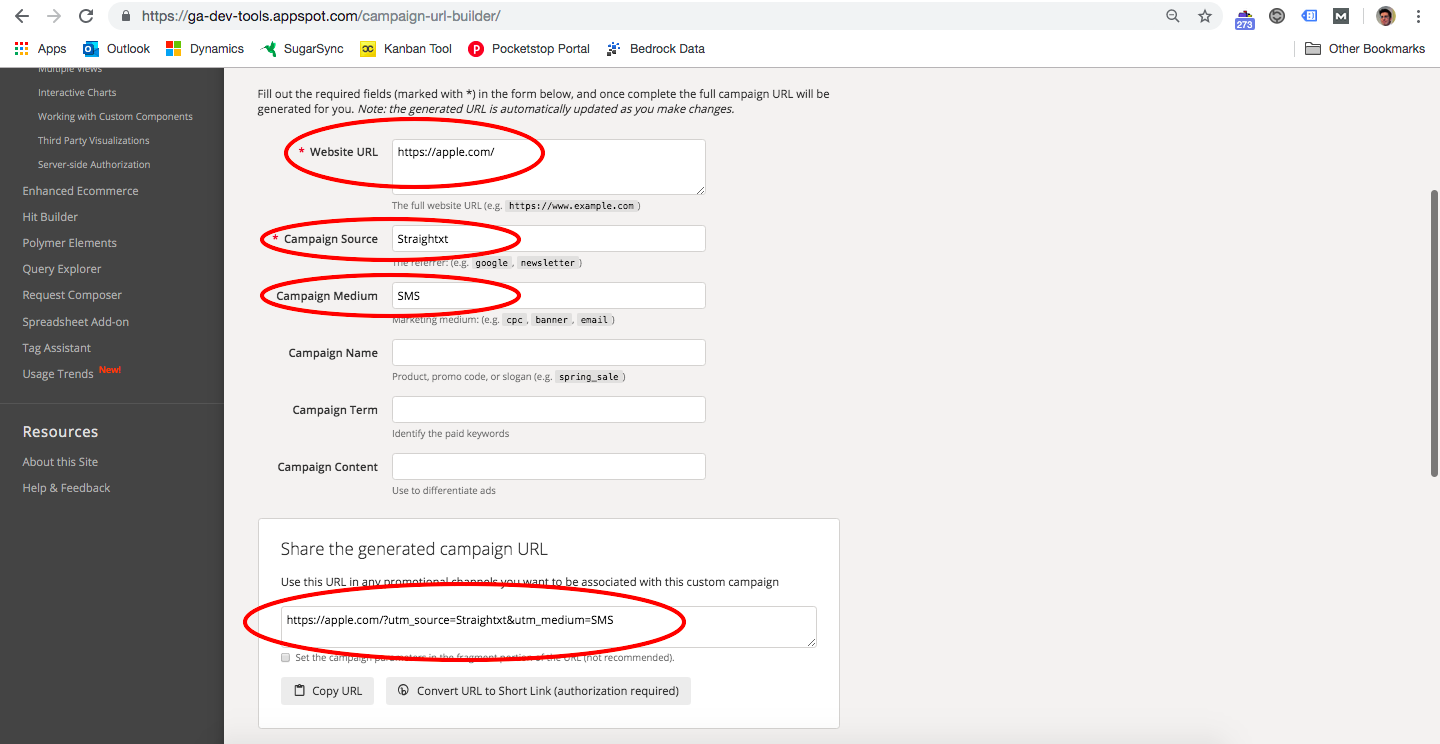
Task: Click the zoom magnifier in the address bar
Action: 1172,16
